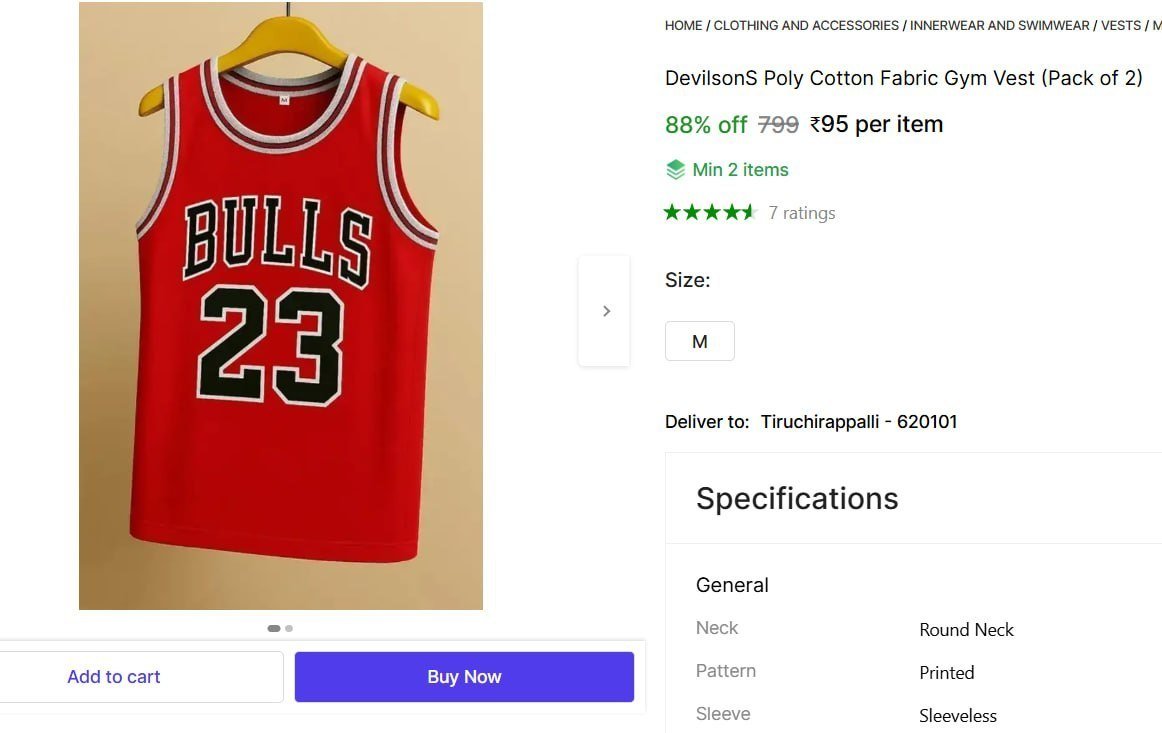1162x733 pixels.
Task: Click the 88% off discount text
Action: point(706,125)
